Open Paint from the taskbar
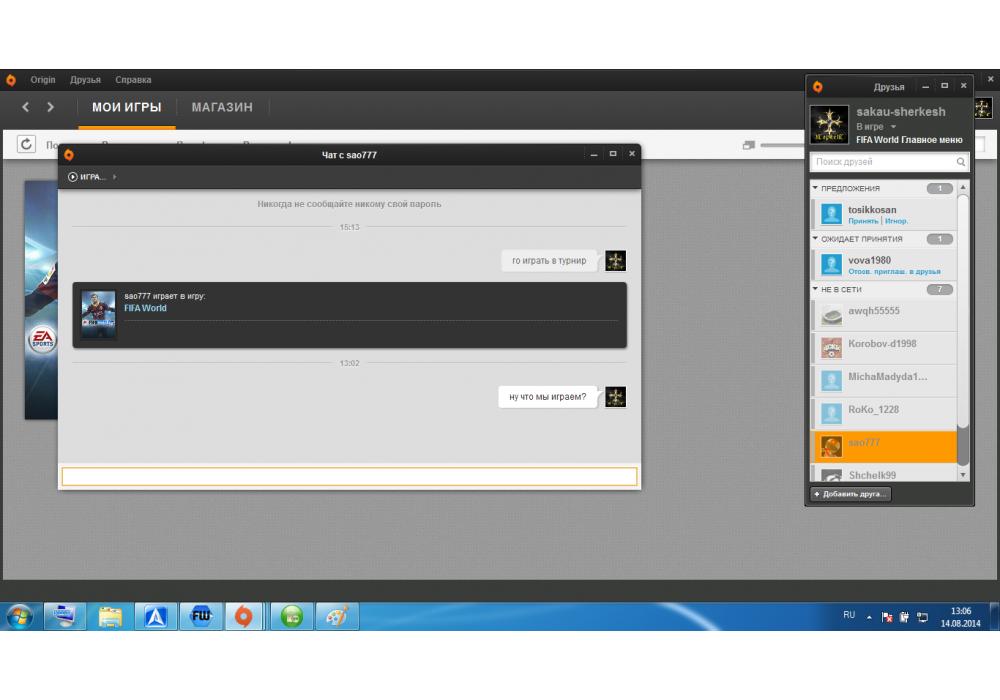 point(337,616)
